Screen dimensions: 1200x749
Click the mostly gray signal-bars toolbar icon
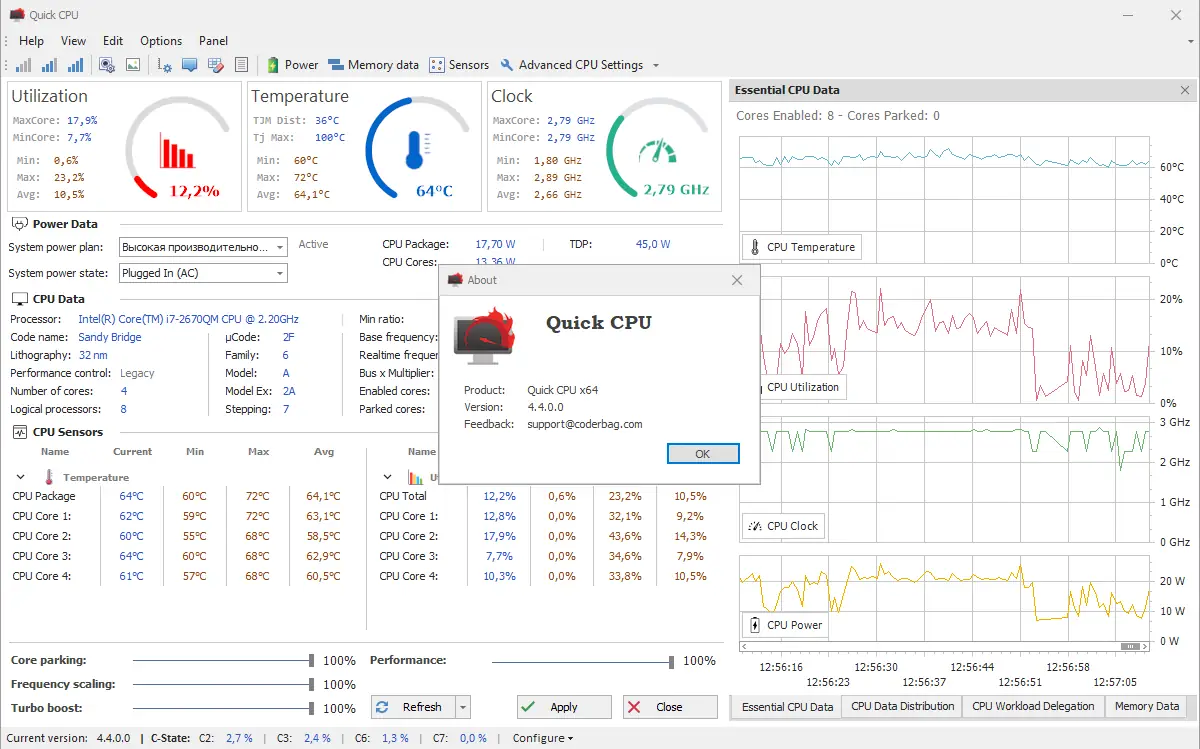coord(23,65)
